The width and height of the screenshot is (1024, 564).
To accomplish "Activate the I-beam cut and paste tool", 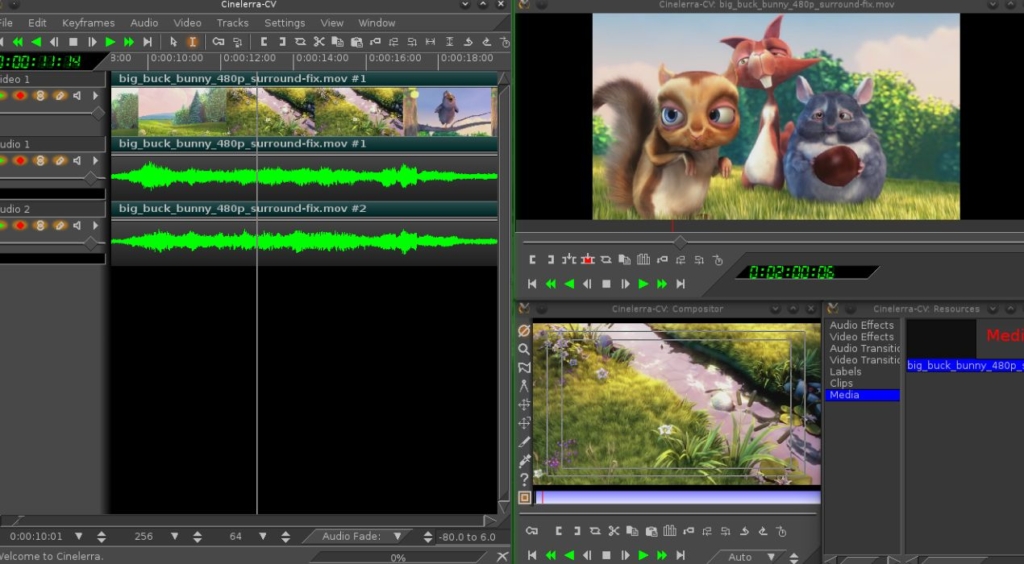I will click(192, 42).
